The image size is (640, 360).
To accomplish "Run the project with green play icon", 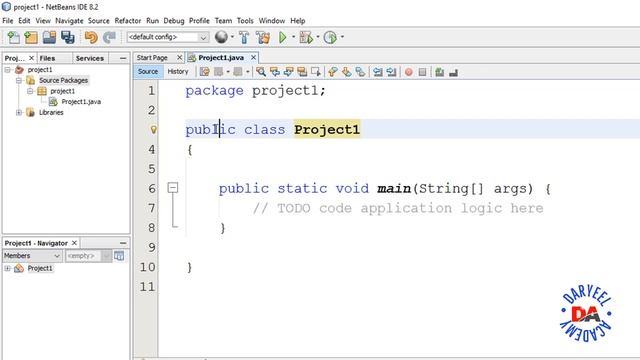I will [x=282, y=37].
